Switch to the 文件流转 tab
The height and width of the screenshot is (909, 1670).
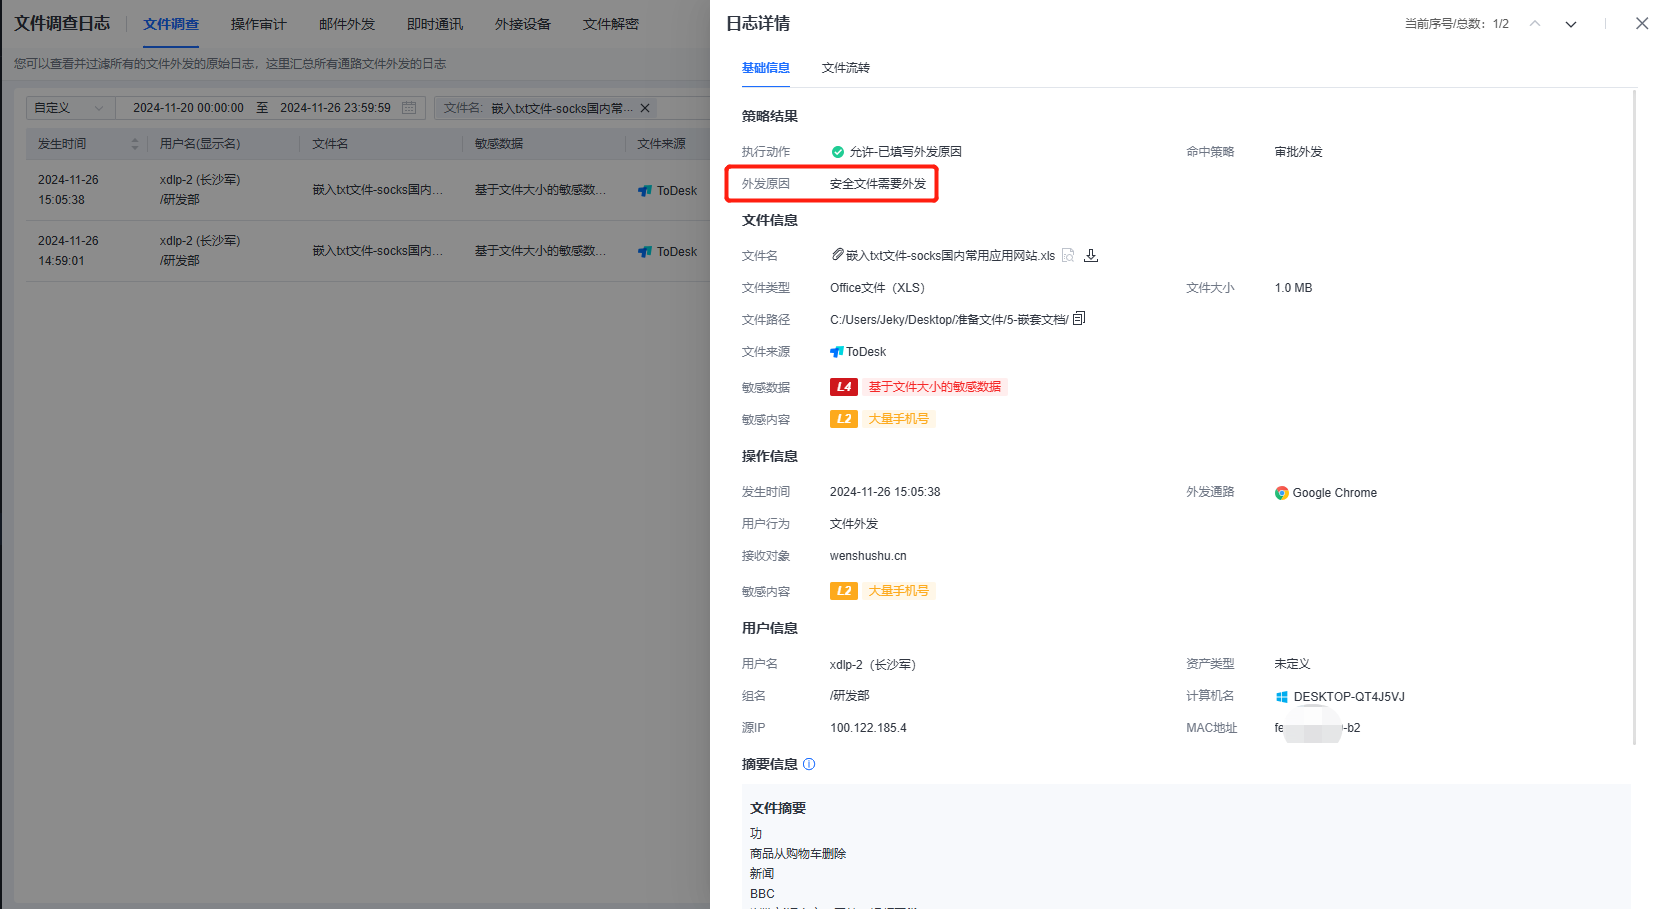click(x=845, y=68)
